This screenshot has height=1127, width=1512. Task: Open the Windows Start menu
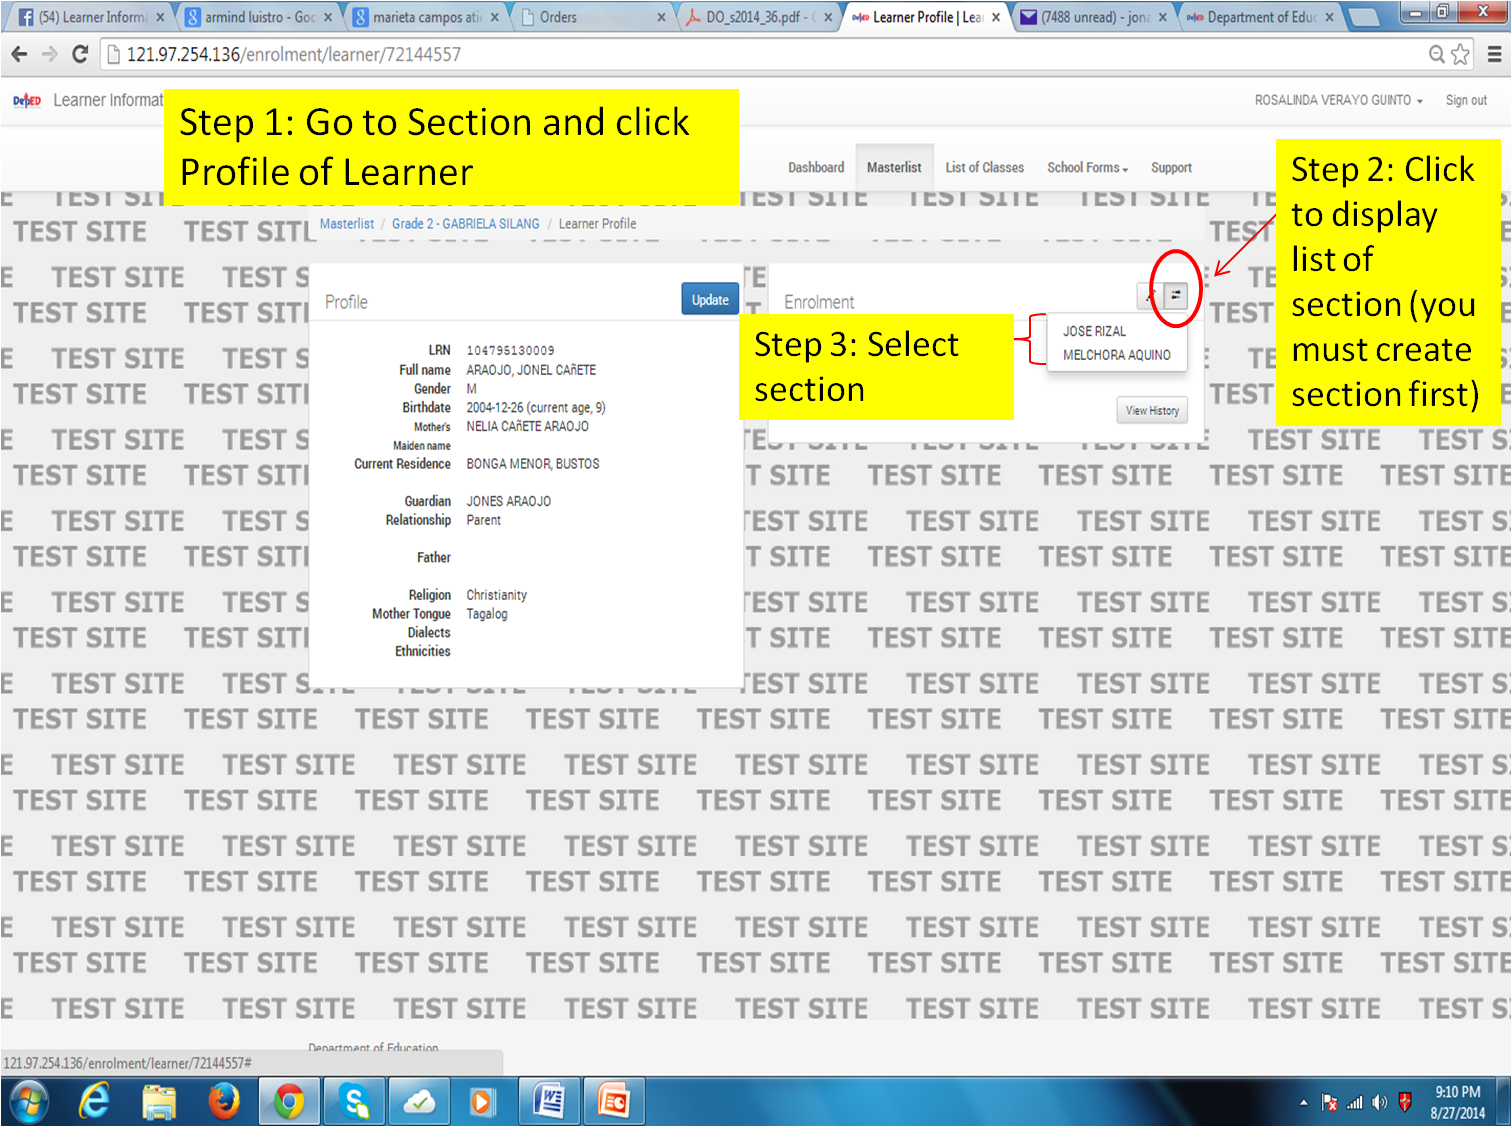point(29,1102)
